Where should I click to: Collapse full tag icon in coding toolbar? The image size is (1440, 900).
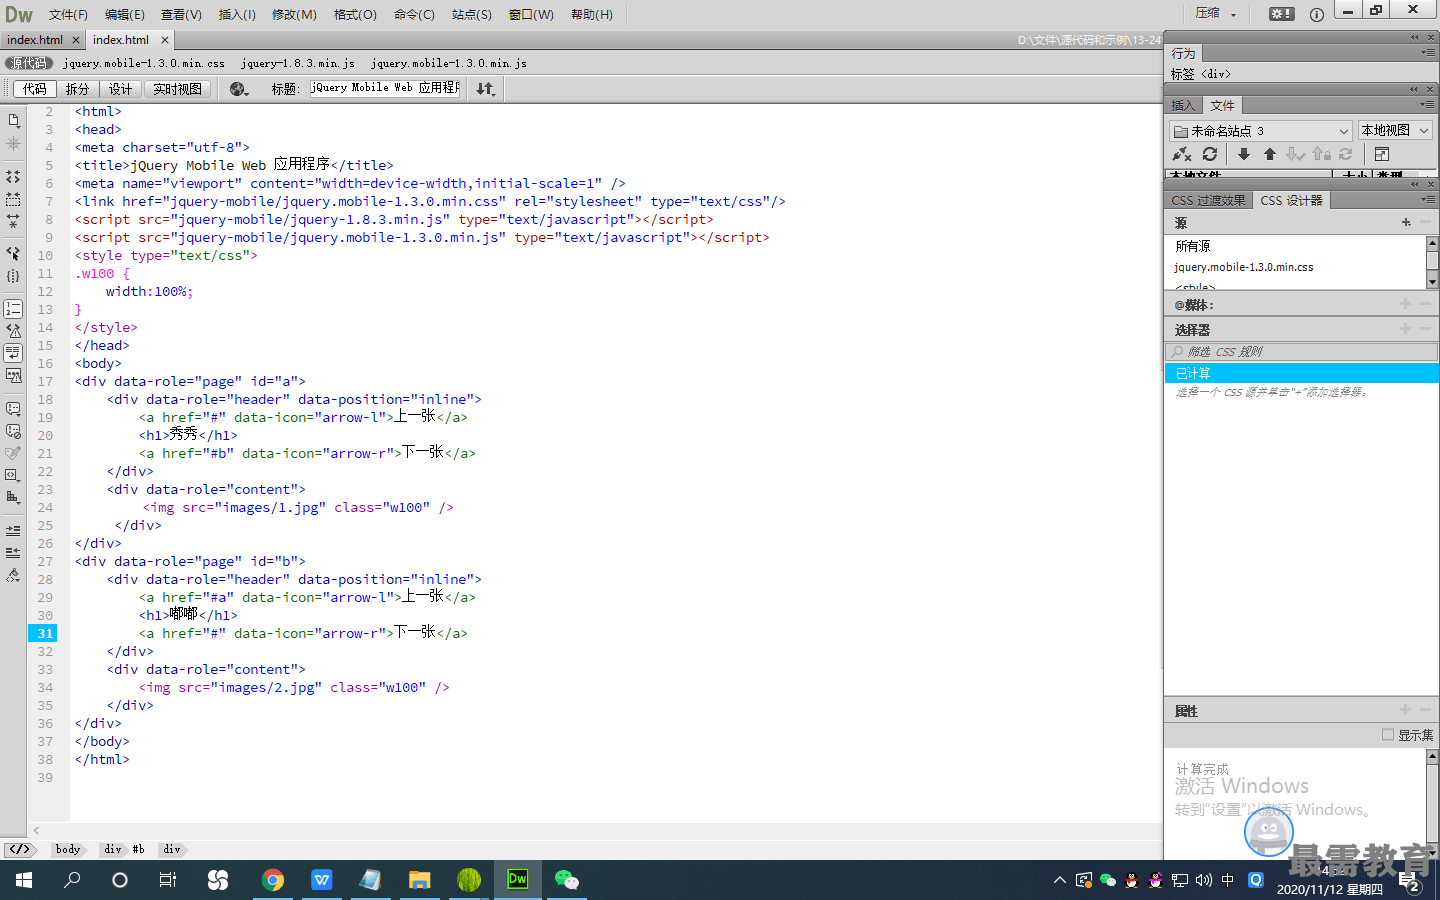[x=13, y=177]
